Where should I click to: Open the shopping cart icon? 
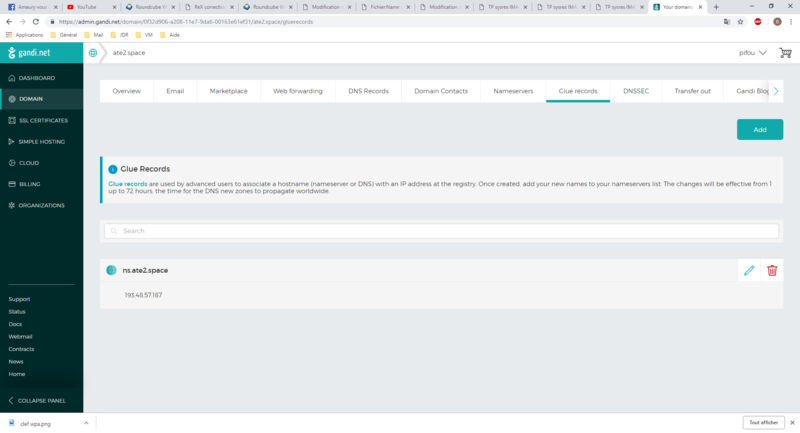[785, 53]
